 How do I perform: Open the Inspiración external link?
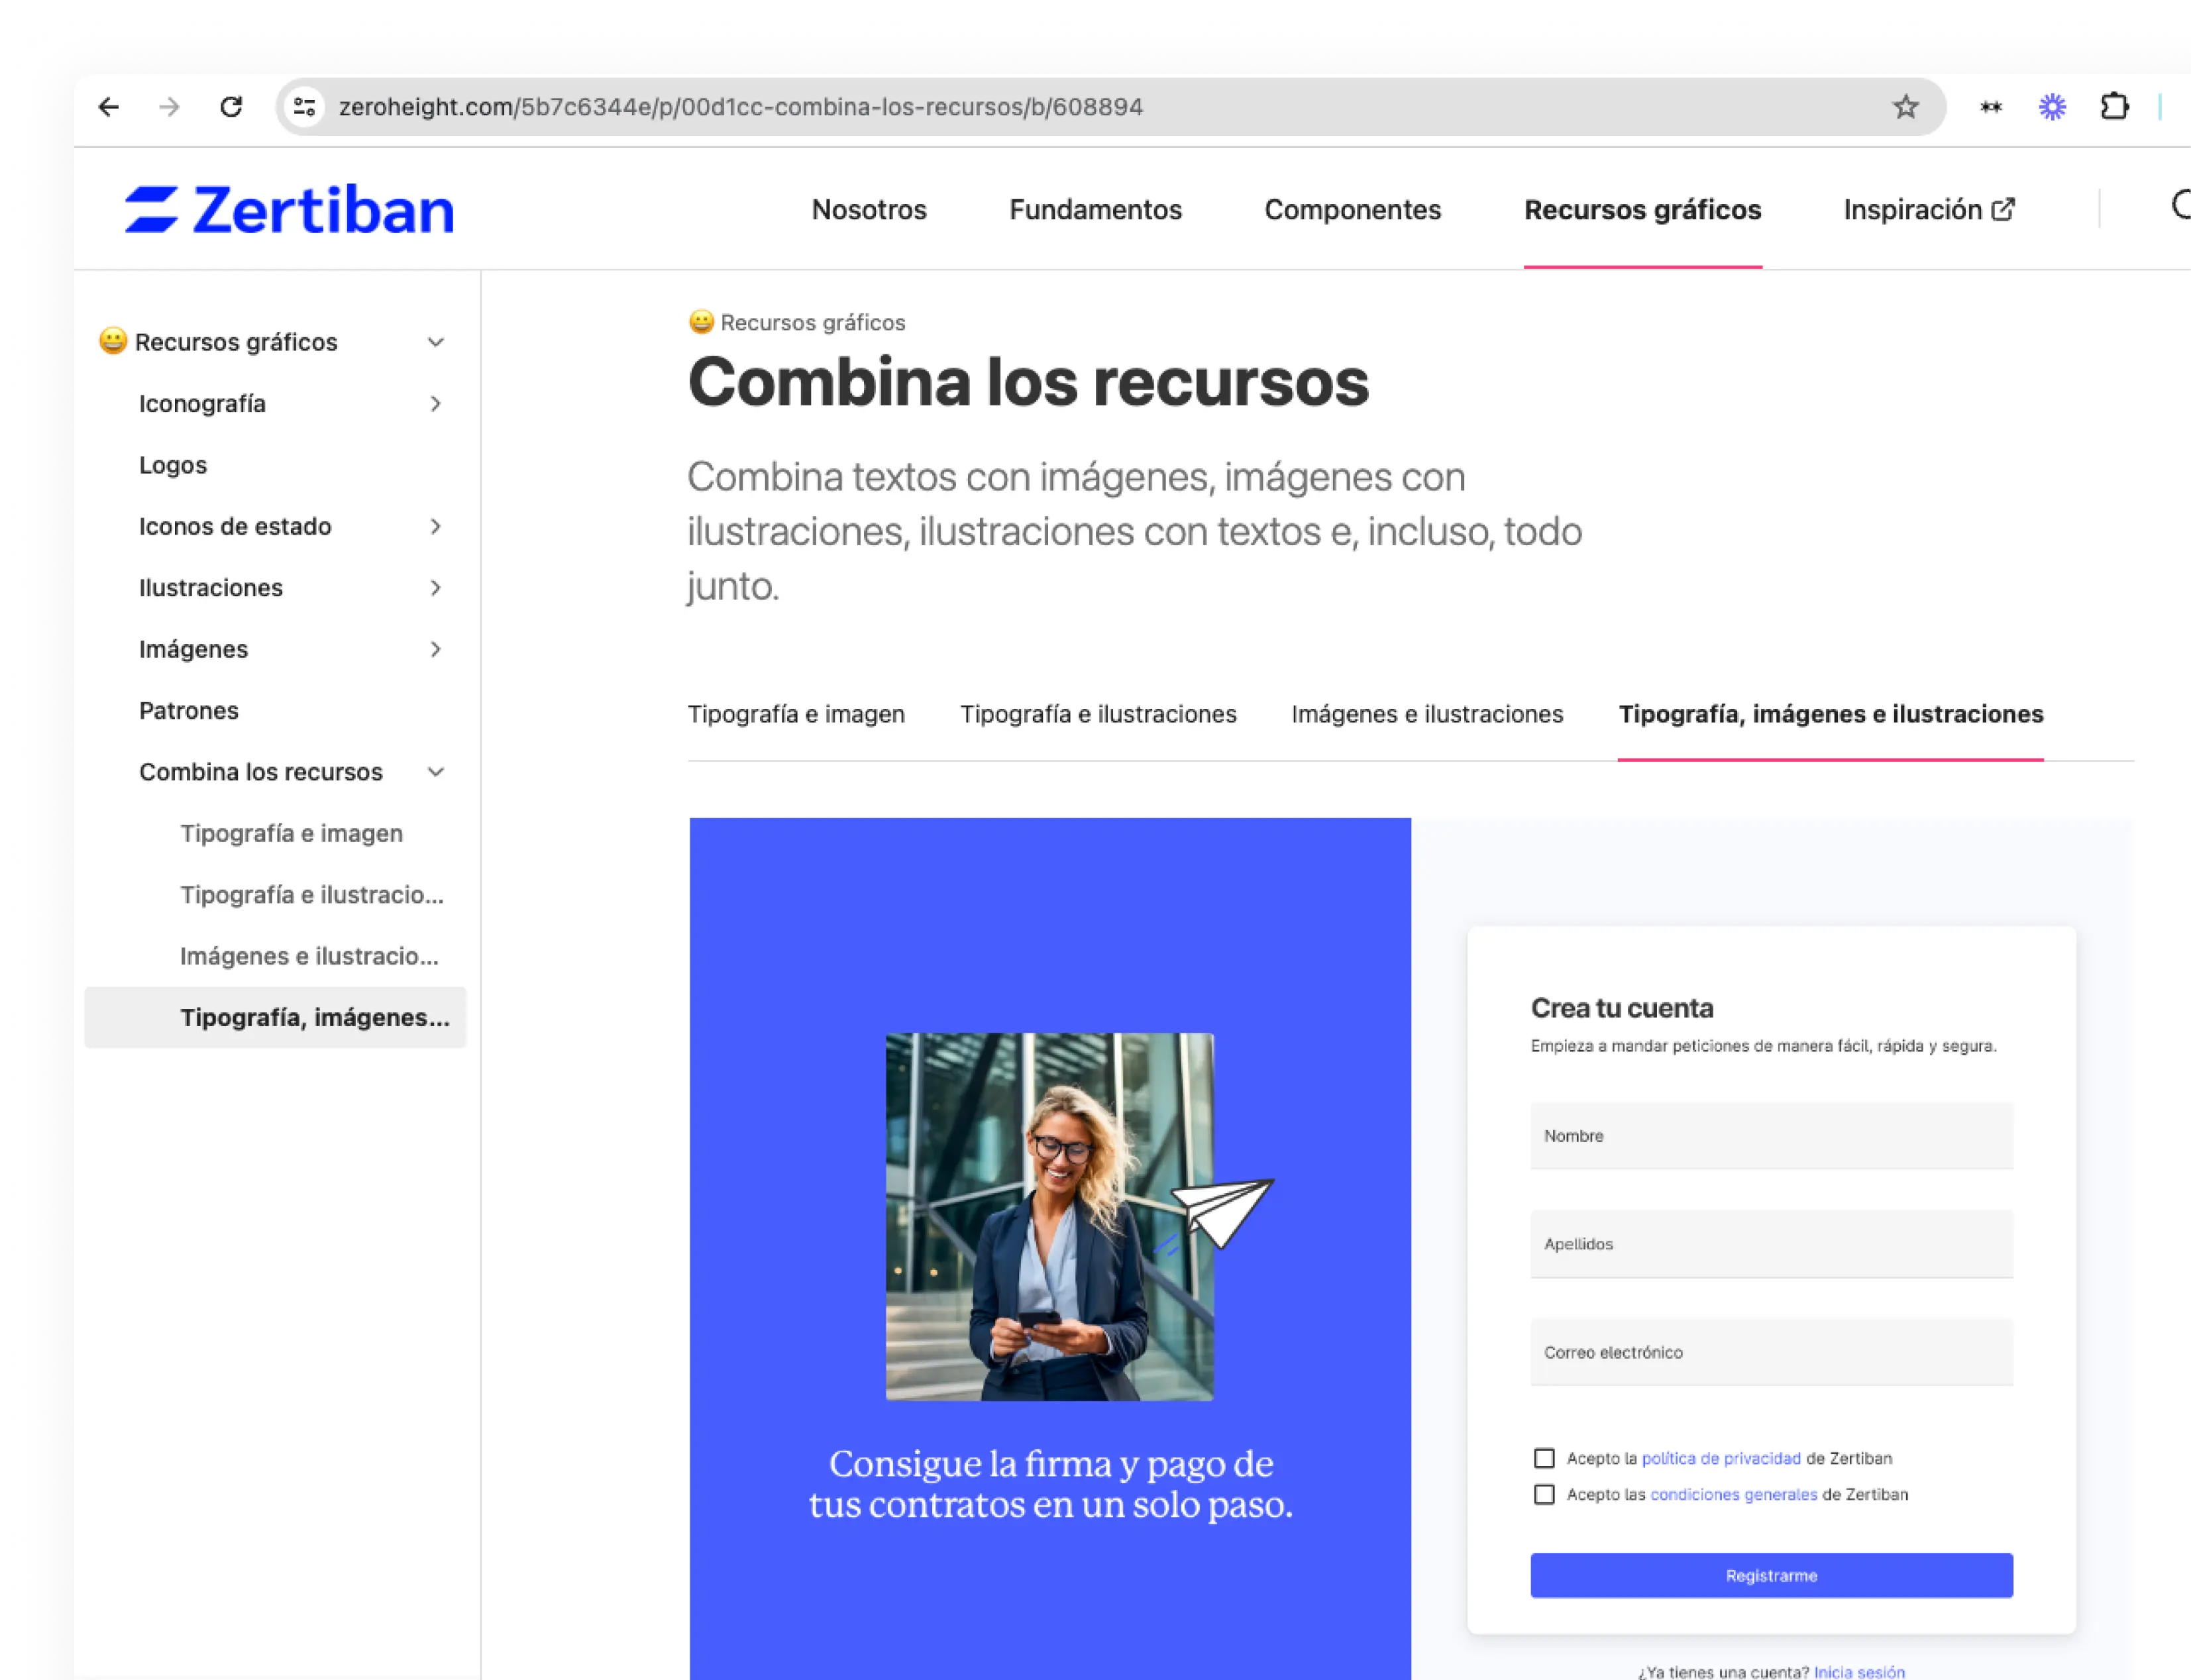1928,210
